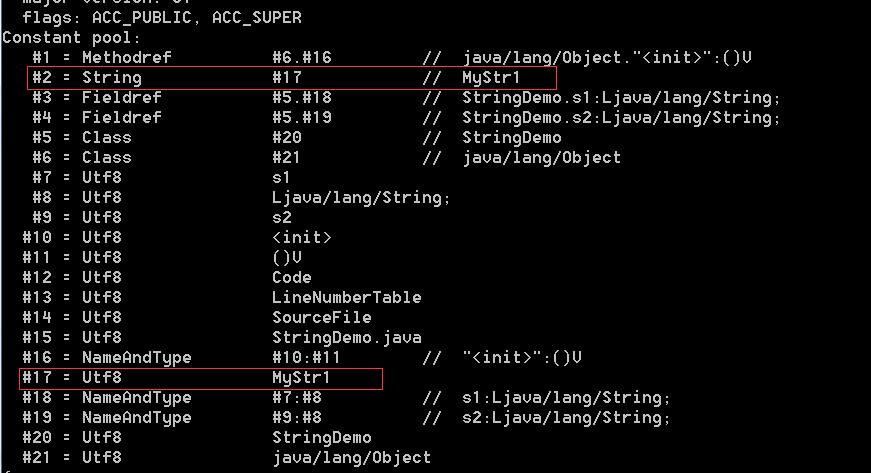Click the MyStr1 comment on line #2
871x473 pixels.
pyautogui.click(x=491, y=78)
